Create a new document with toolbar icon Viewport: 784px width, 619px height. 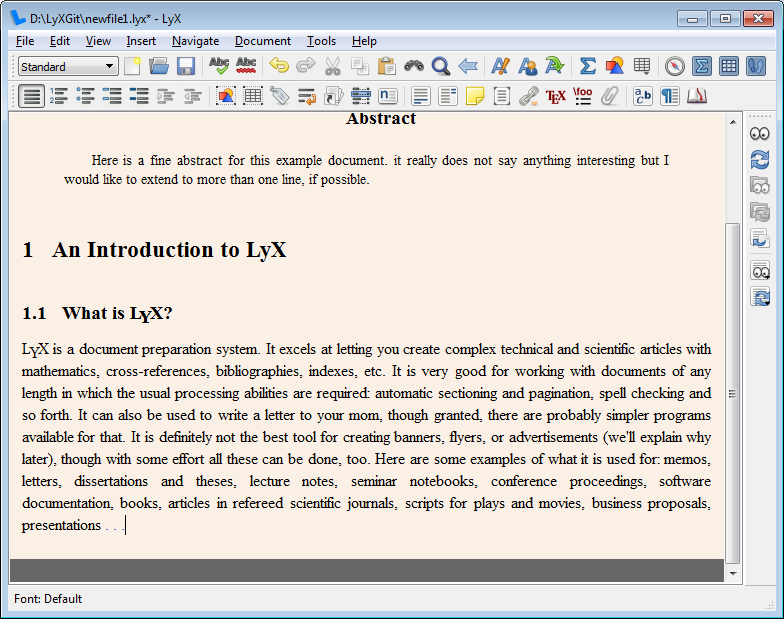click(132, 66)
